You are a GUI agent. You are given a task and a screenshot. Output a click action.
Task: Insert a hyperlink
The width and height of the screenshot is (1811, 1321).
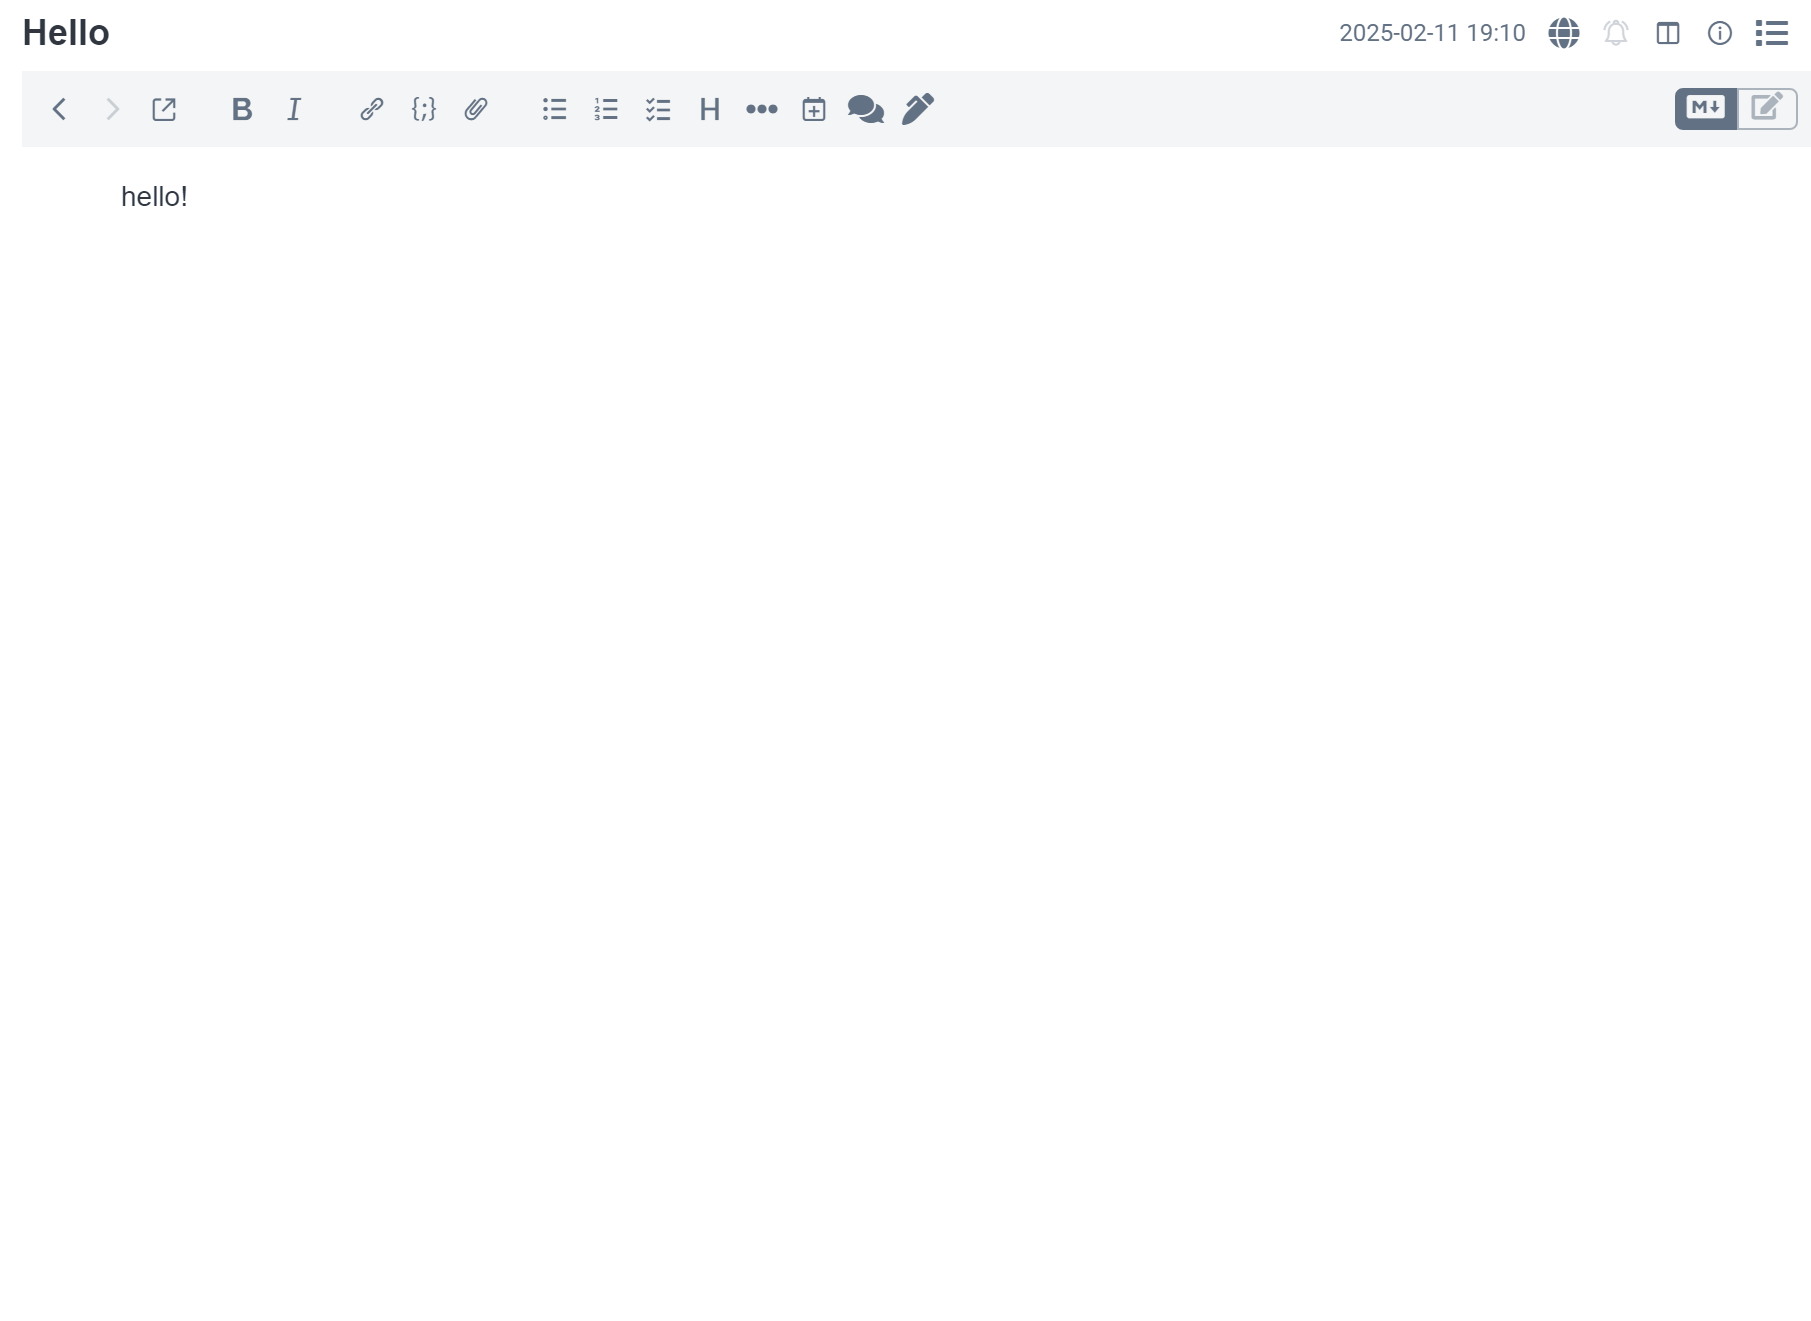[372, 109]
